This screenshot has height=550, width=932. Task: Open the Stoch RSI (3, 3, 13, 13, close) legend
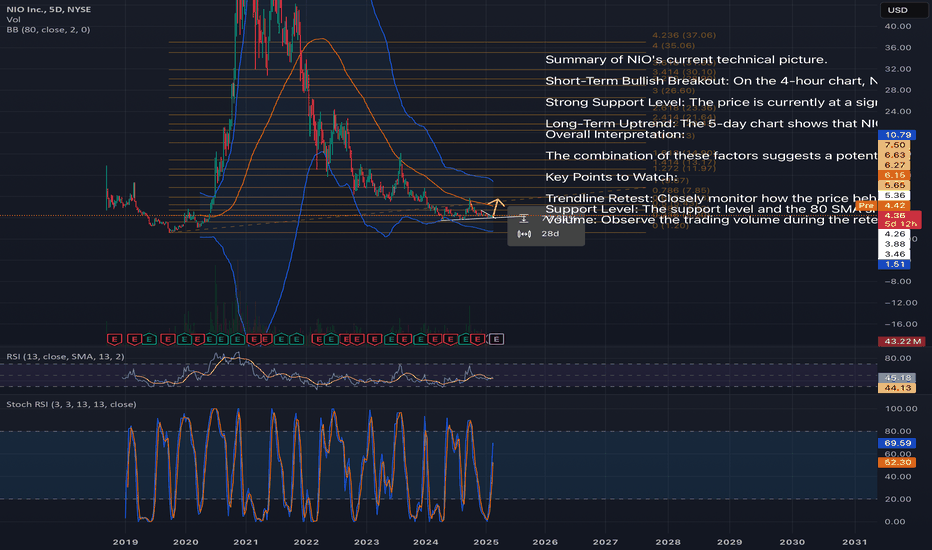71,404
